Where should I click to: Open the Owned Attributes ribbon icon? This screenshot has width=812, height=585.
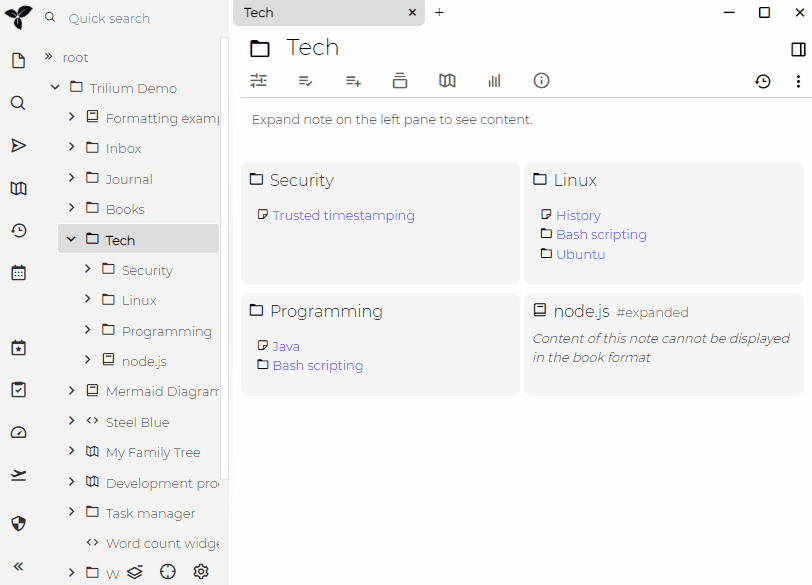coord(306,81)
